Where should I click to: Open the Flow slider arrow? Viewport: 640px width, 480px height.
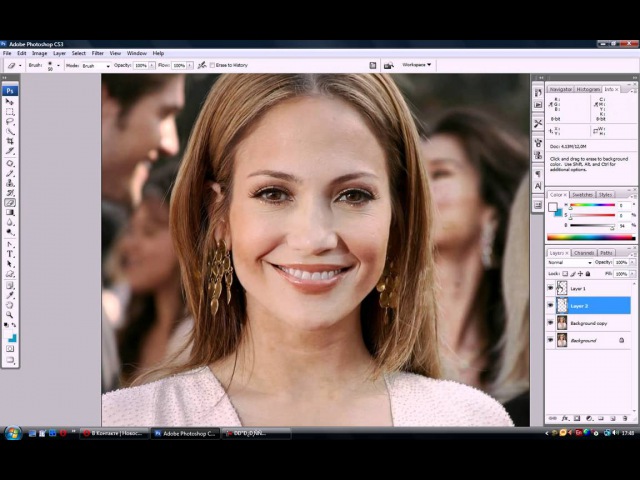point(190,65)
